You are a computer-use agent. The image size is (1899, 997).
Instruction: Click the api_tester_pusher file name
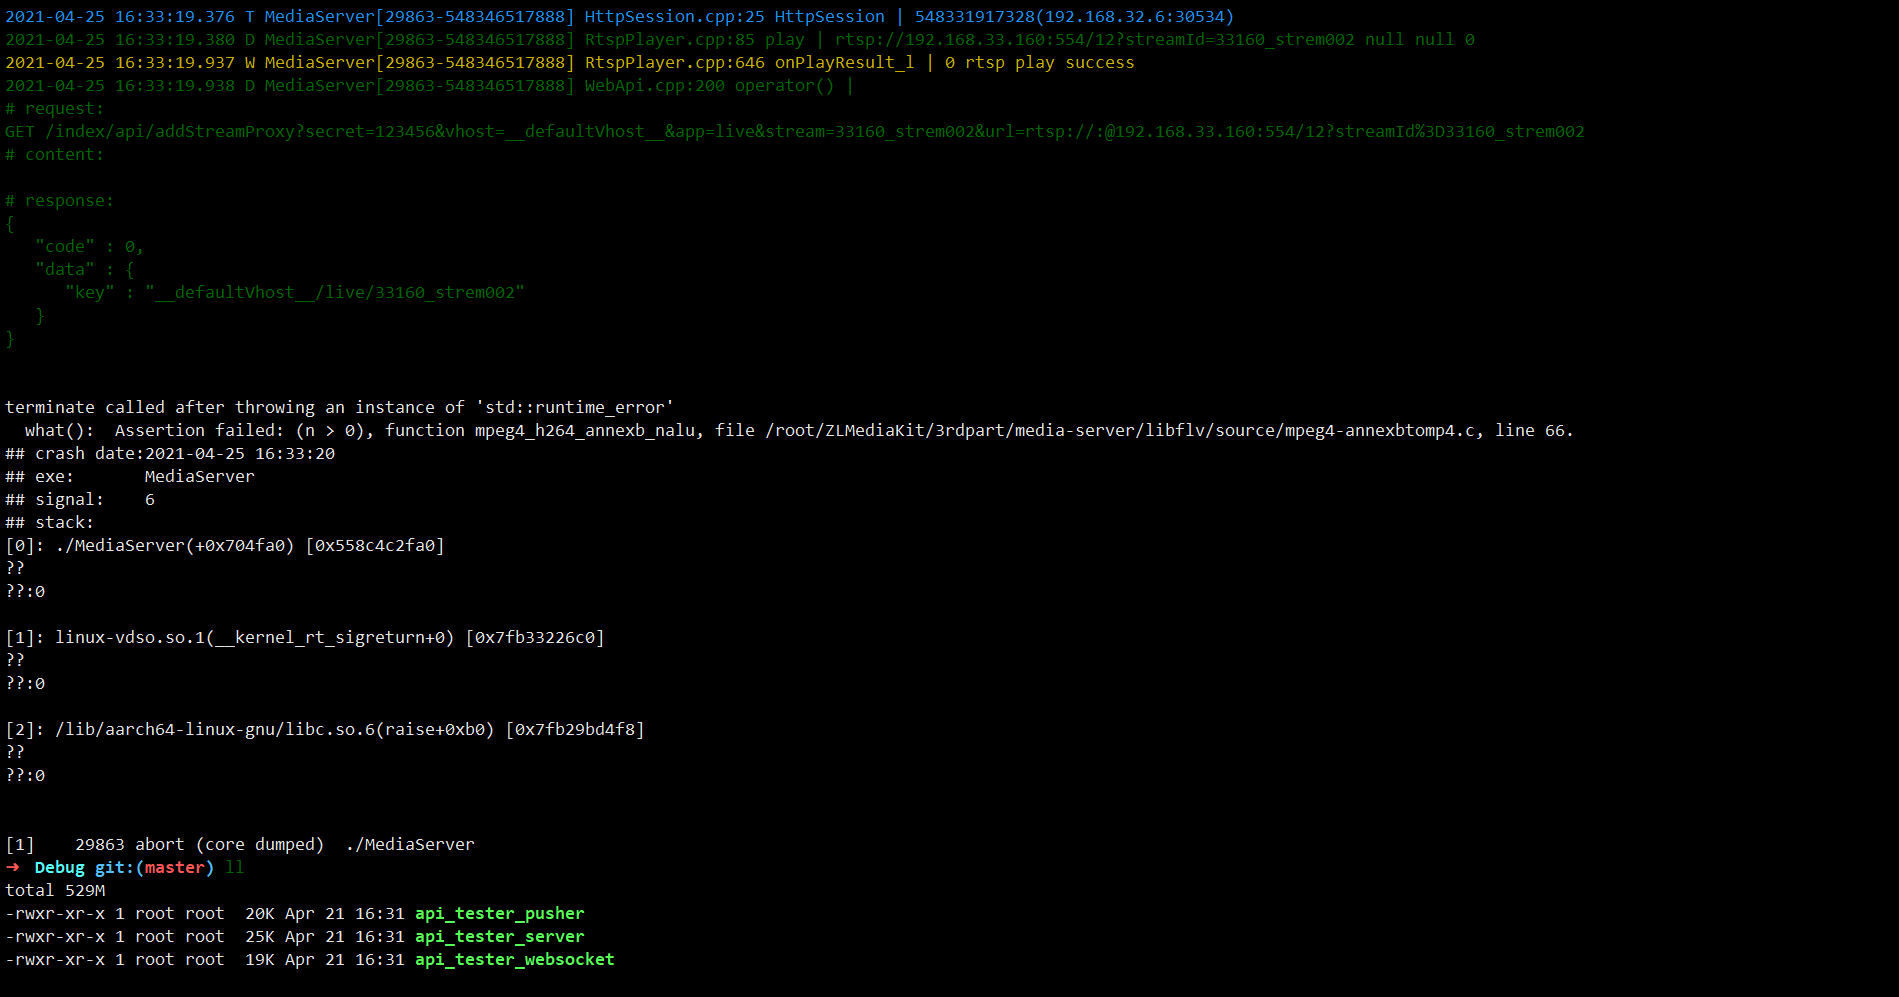500,914
